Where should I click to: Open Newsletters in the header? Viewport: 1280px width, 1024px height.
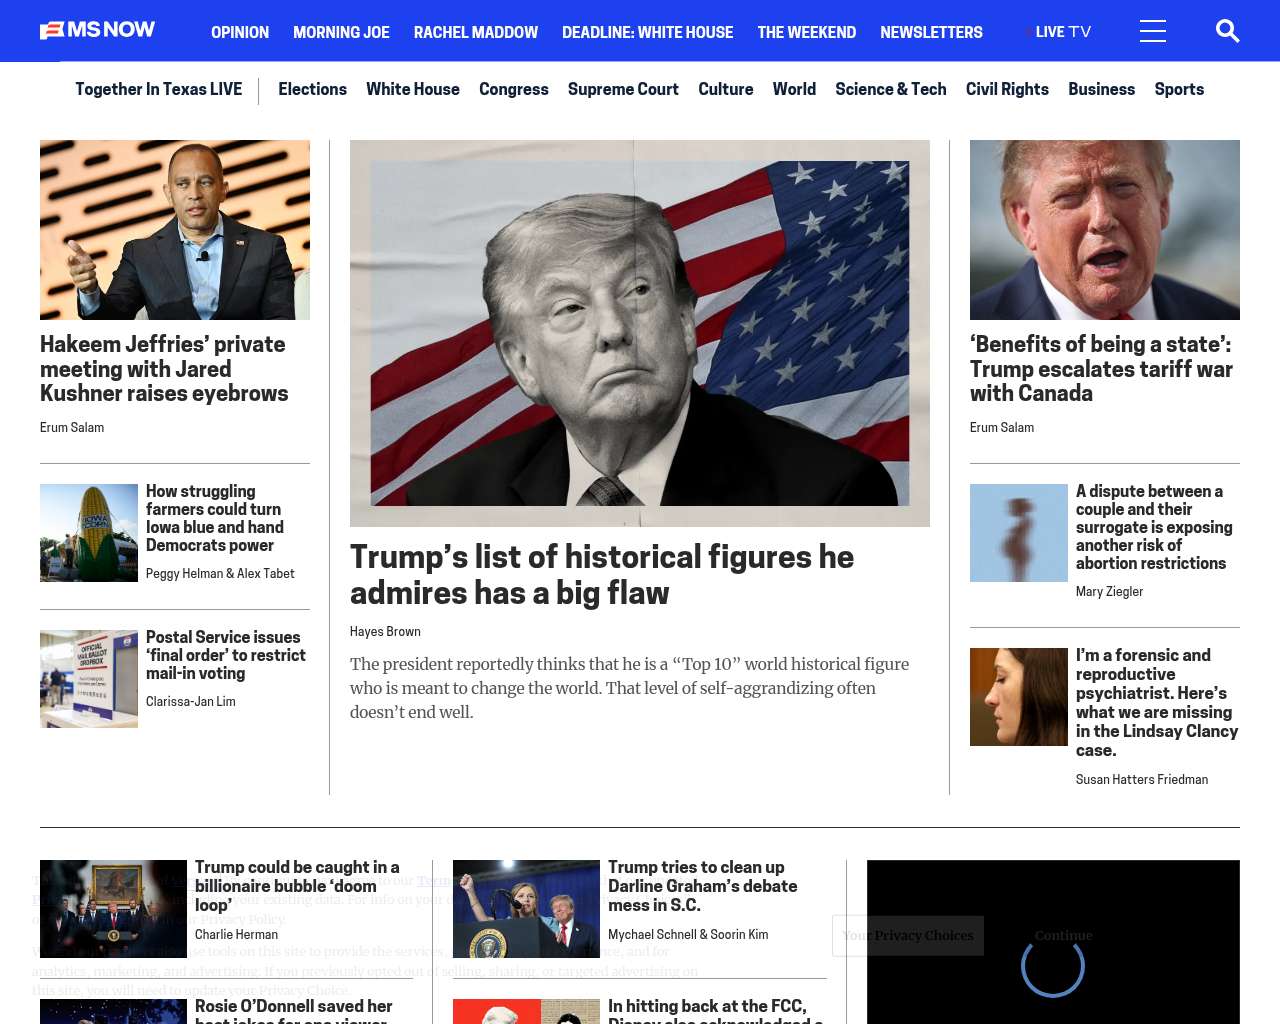click(931, 32)
